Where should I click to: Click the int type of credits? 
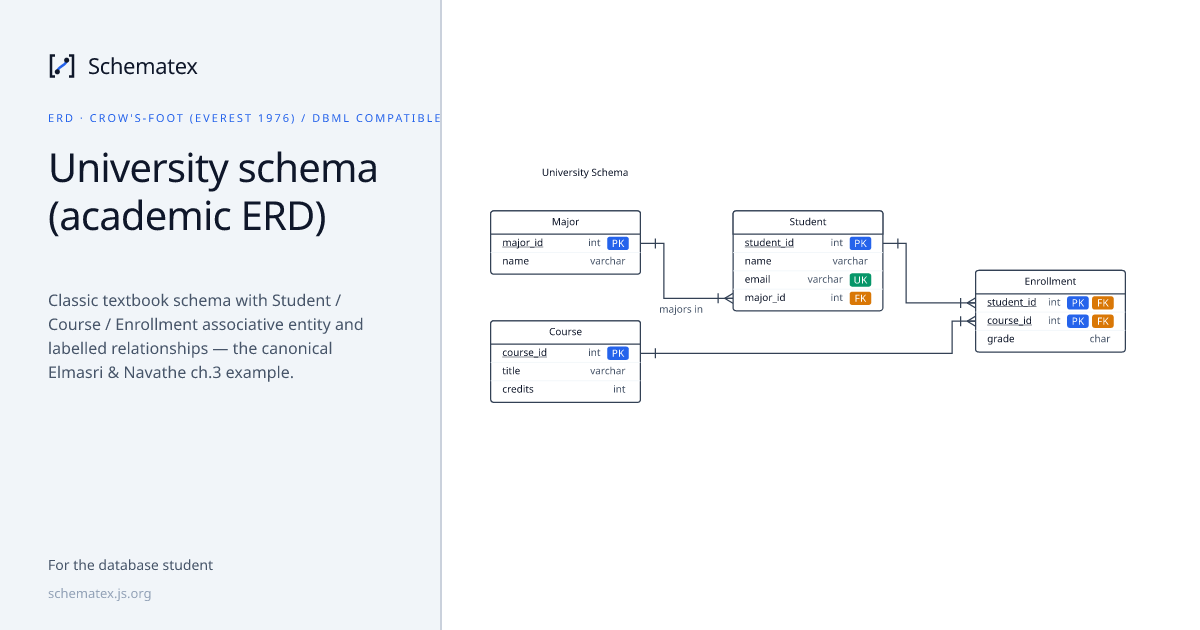pyautogui.click(x=619, y=389)
